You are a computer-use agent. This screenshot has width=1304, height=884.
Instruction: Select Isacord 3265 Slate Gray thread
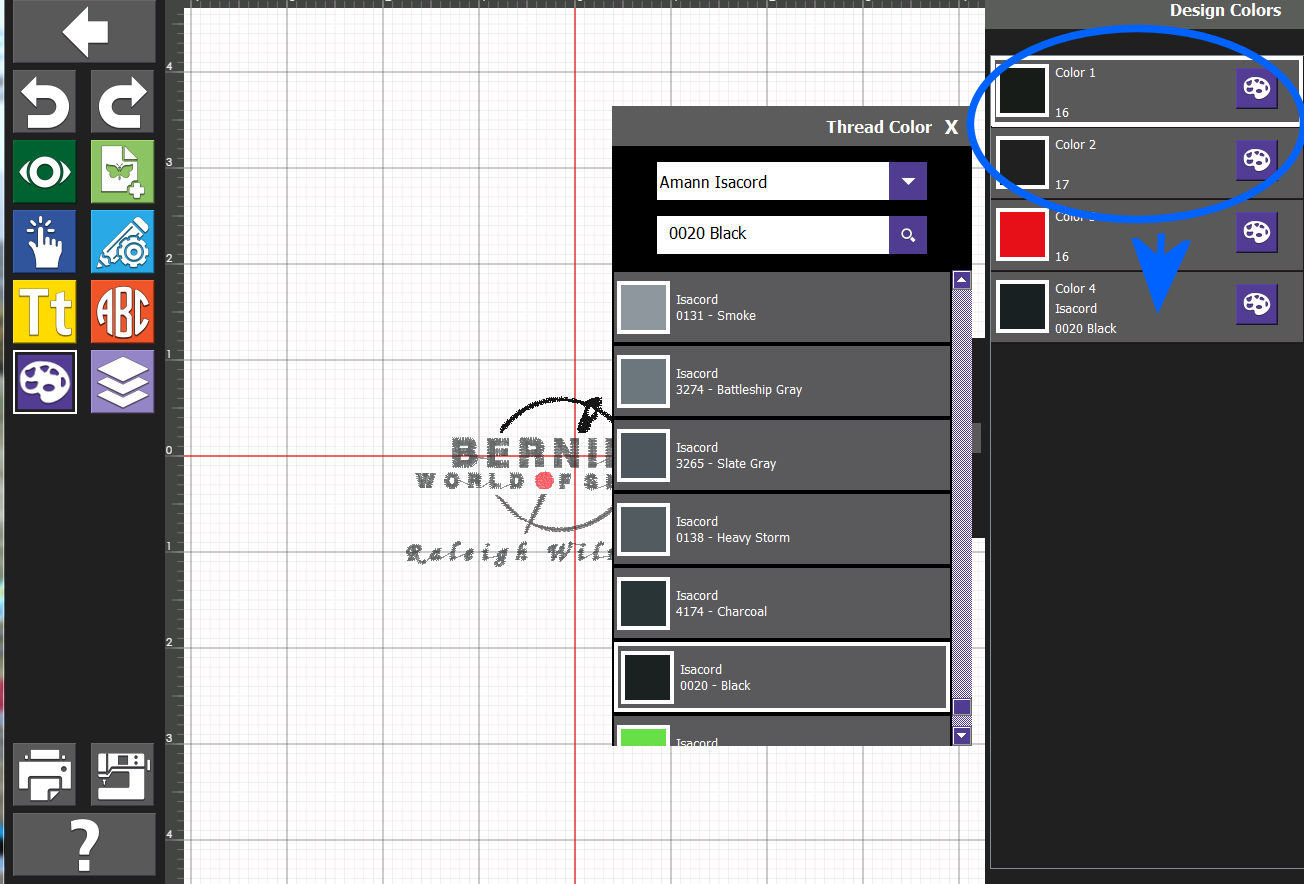(781, 455)
